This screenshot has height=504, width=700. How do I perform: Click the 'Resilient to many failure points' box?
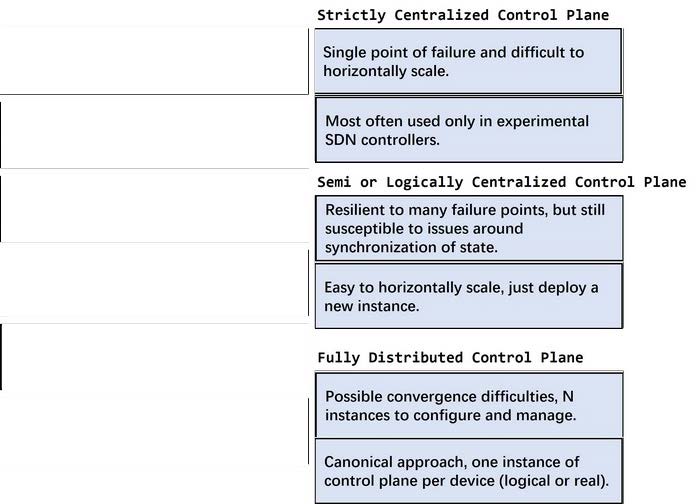[x=468, y=228]
